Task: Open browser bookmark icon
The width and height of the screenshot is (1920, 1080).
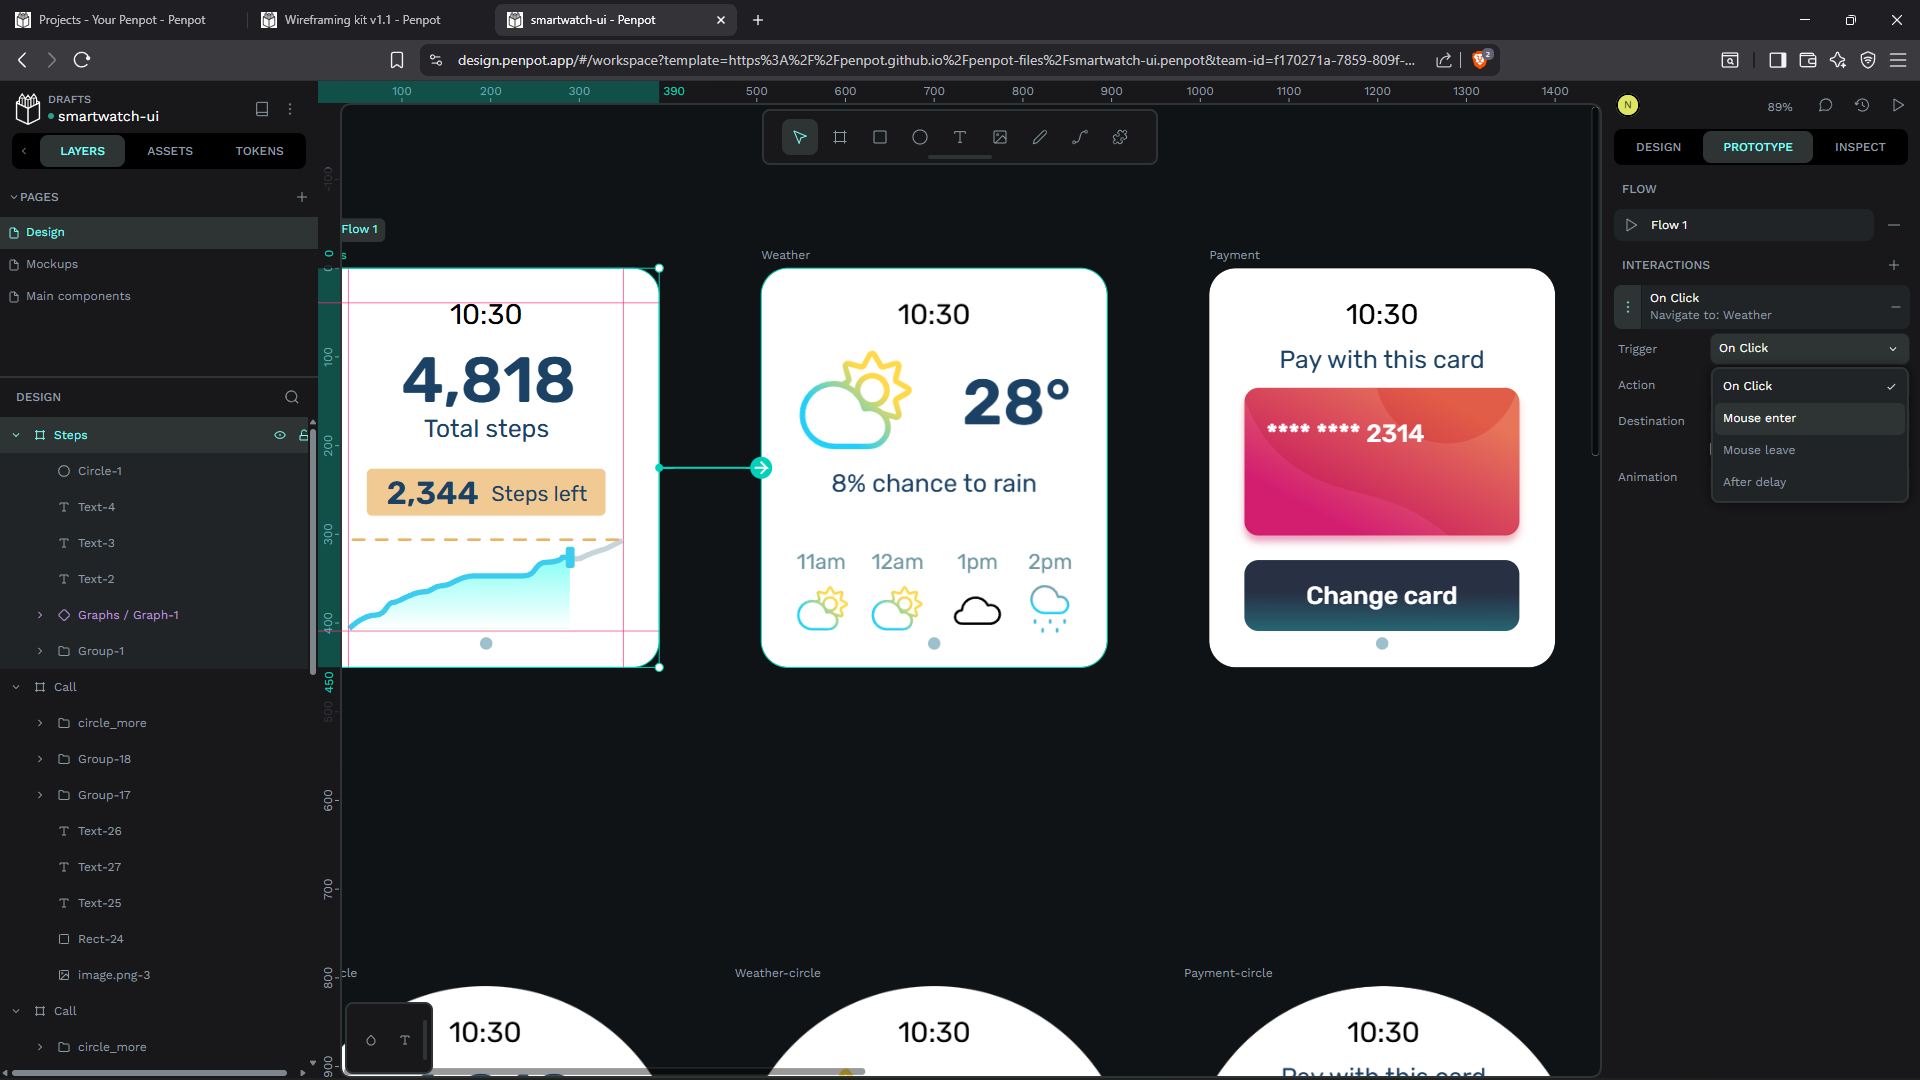Action: click(397, 60)
